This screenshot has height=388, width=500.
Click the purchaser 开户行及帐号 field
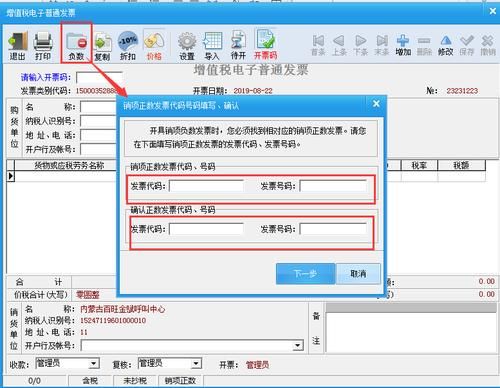click(98, 149)
